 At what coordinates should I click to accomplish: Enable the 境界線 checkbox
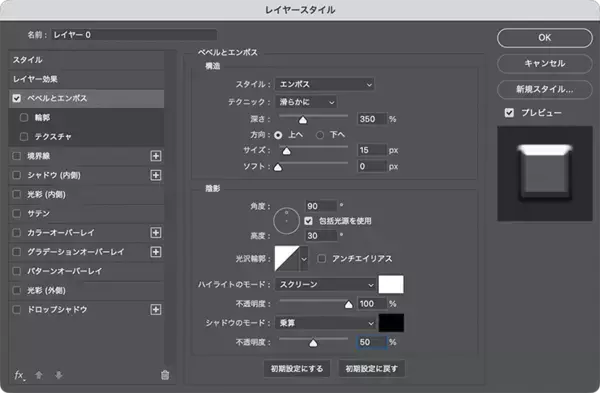pos(16,156)
